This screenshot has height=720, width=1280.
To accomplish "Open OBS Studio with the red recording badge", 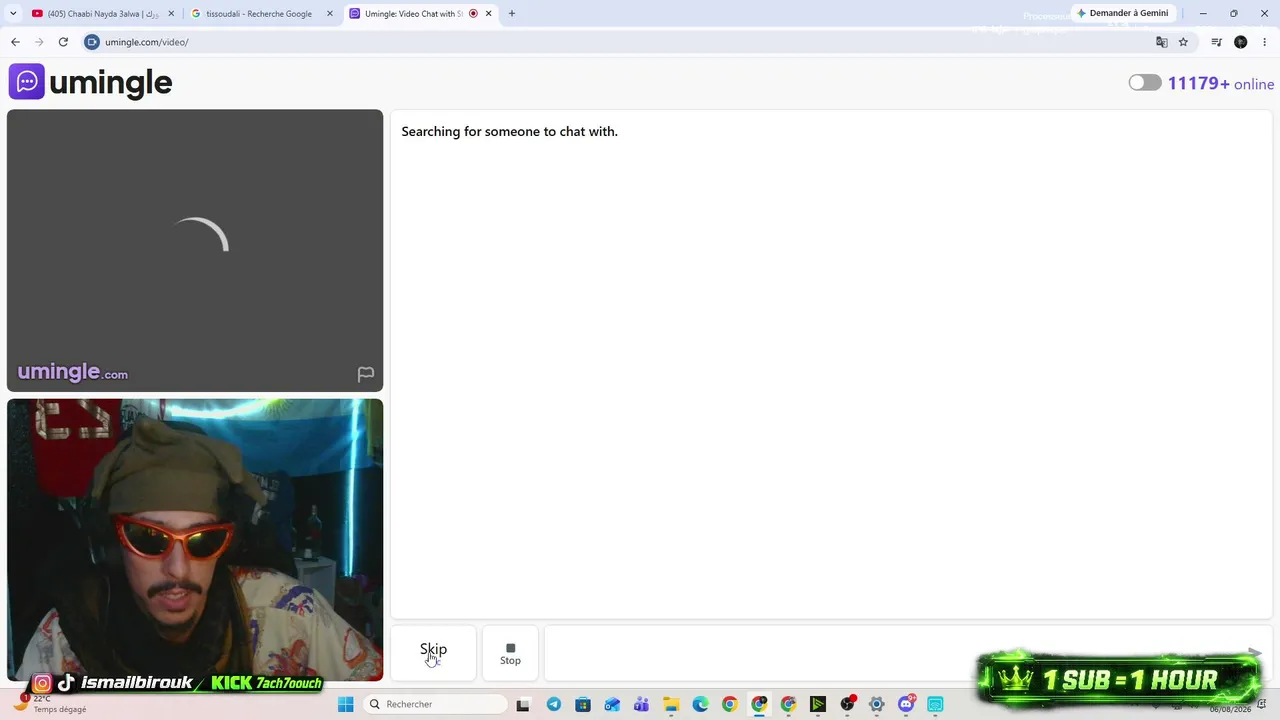I will 848,705.
